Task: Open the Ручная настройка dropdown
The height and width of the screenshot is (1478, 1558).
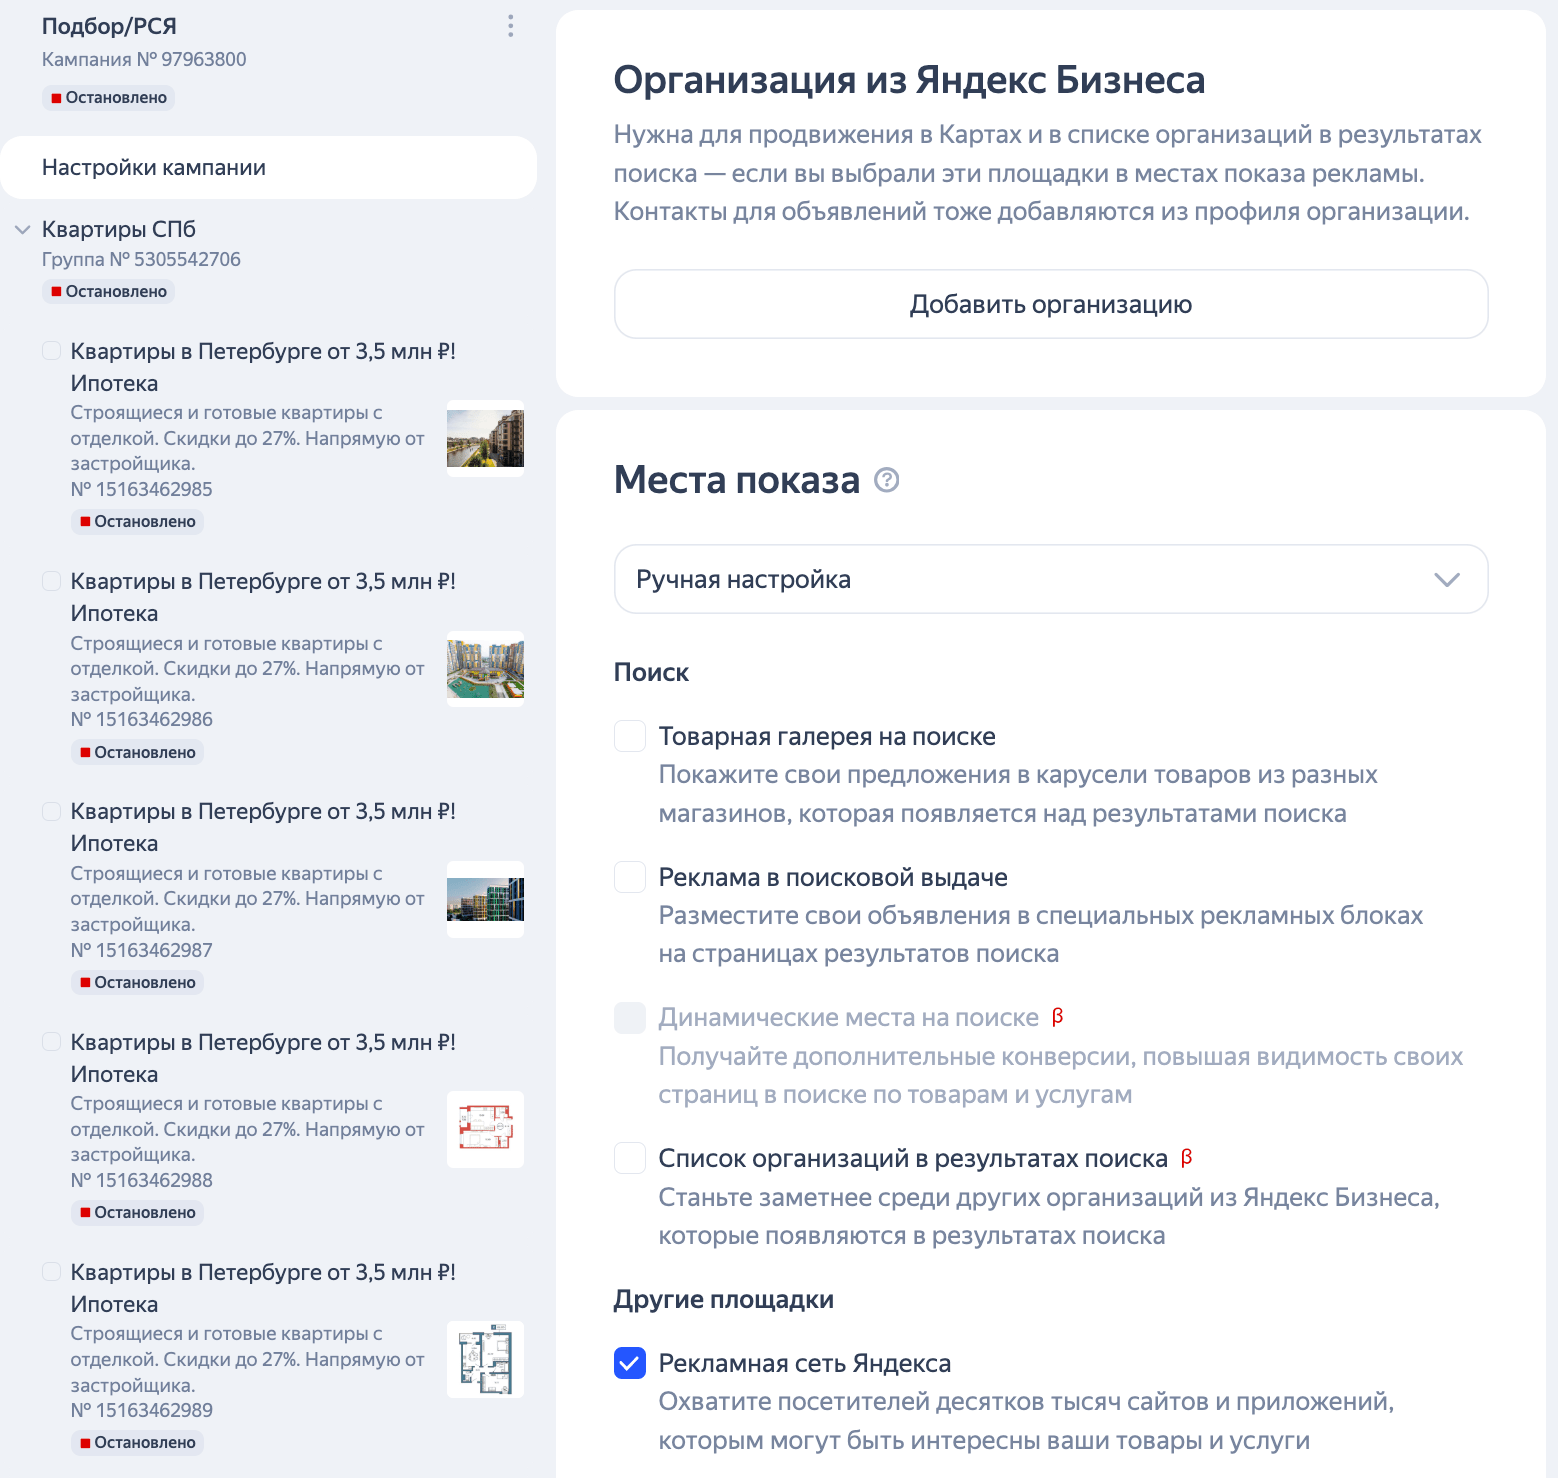Action: (1051, 579)
